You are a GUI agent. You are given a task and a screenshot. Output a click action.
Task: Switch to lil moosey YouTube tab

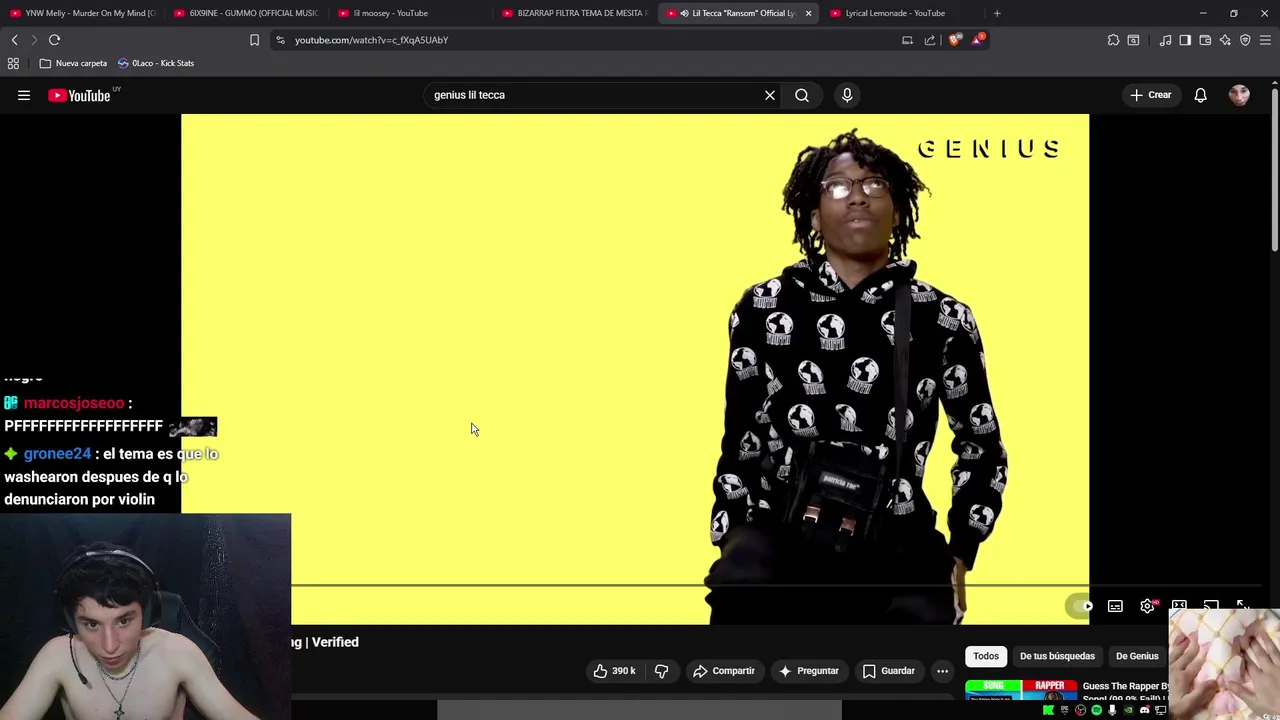point(410,13)
